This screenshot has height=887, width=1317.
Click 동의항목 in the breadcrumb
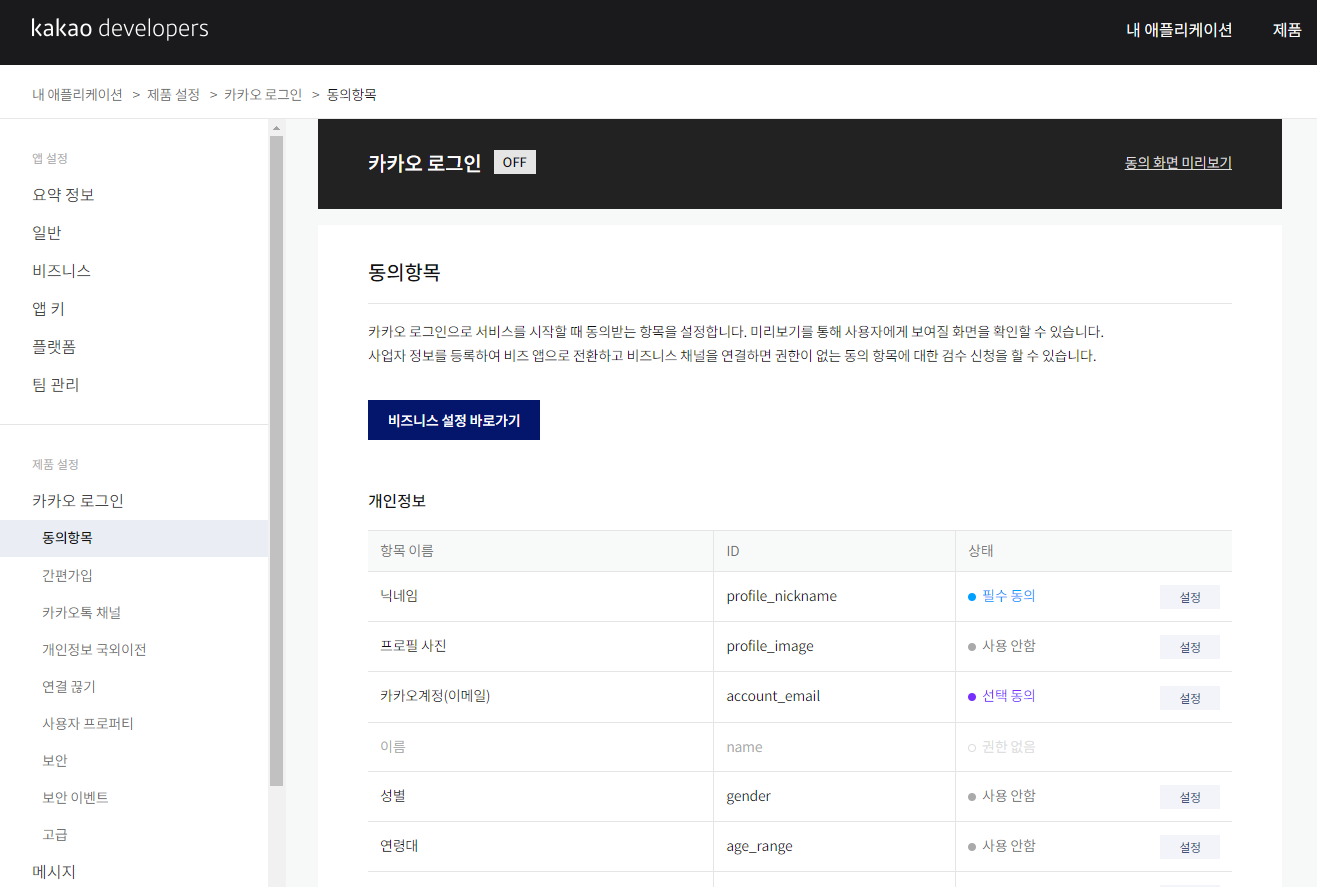pos(351,94)
